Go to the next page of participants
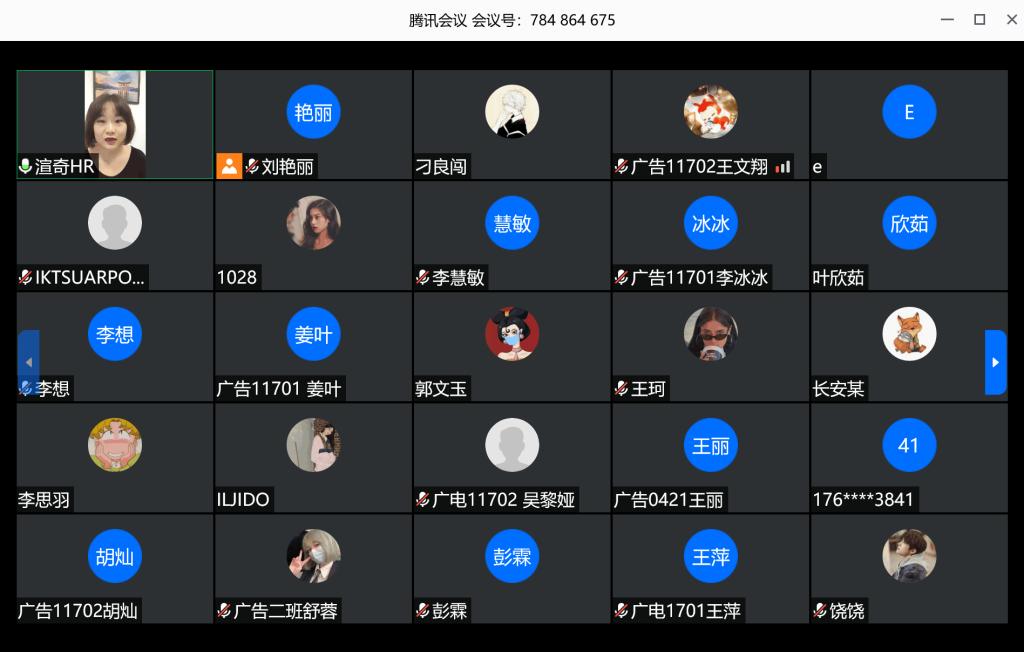 coord(995,362)
